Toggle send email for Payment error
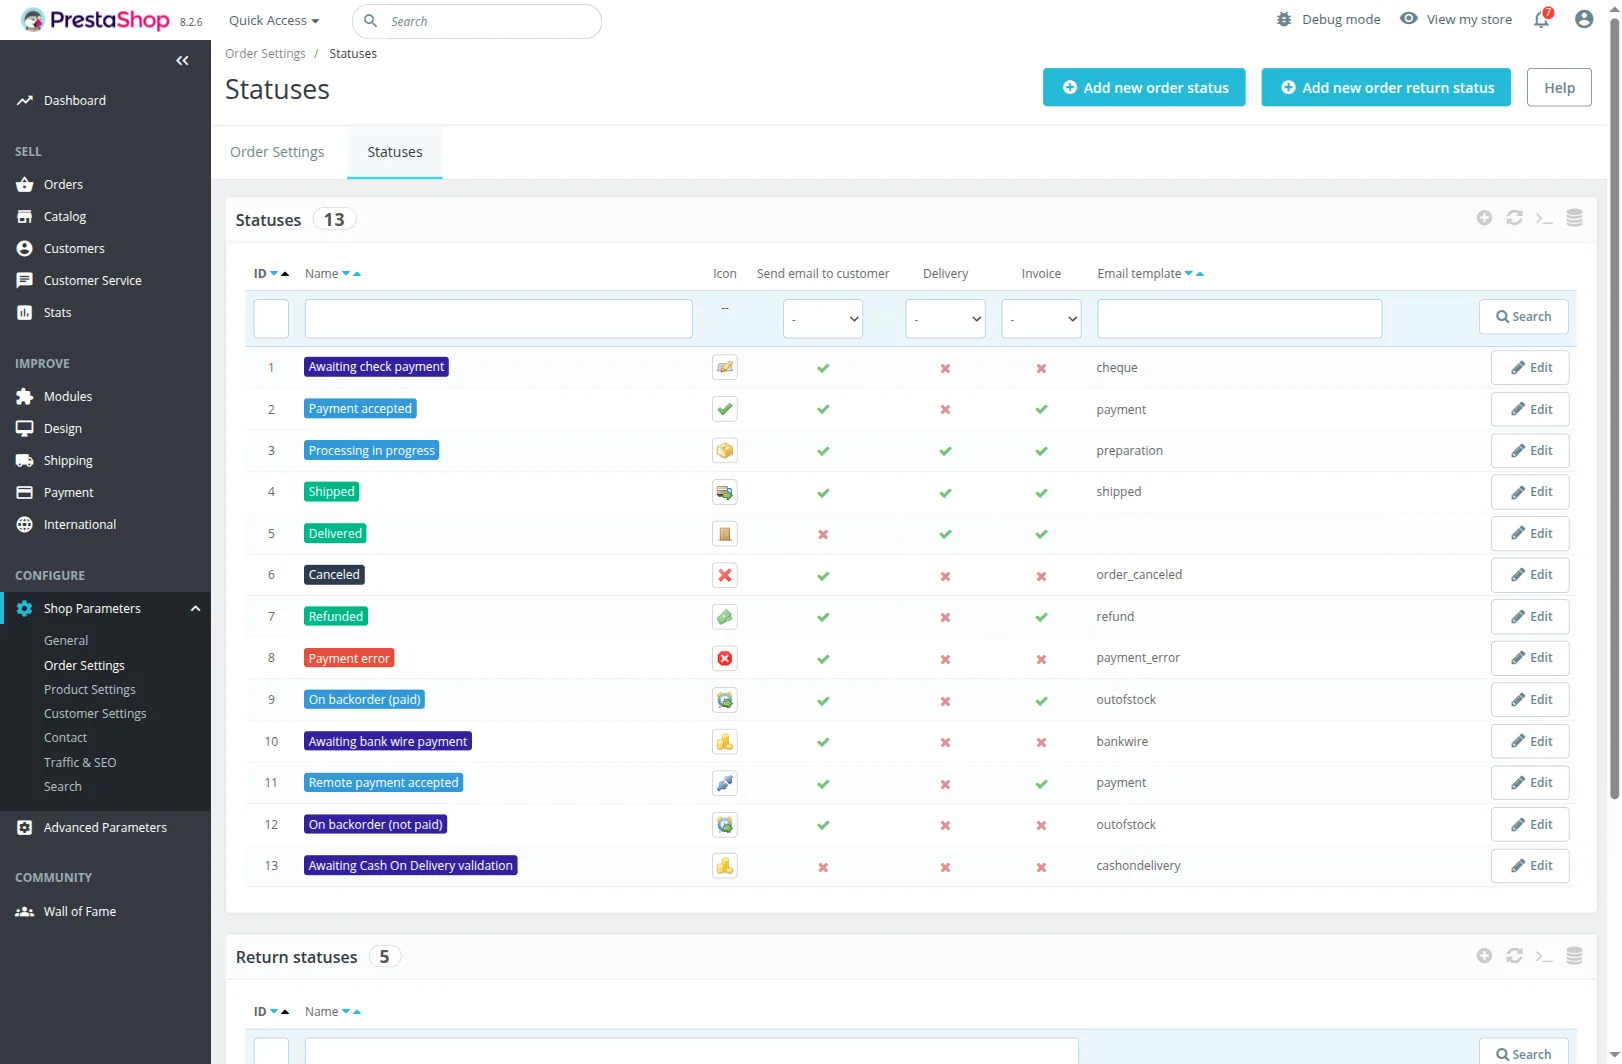This screenshot has height=1064, width=1622. 823,659
